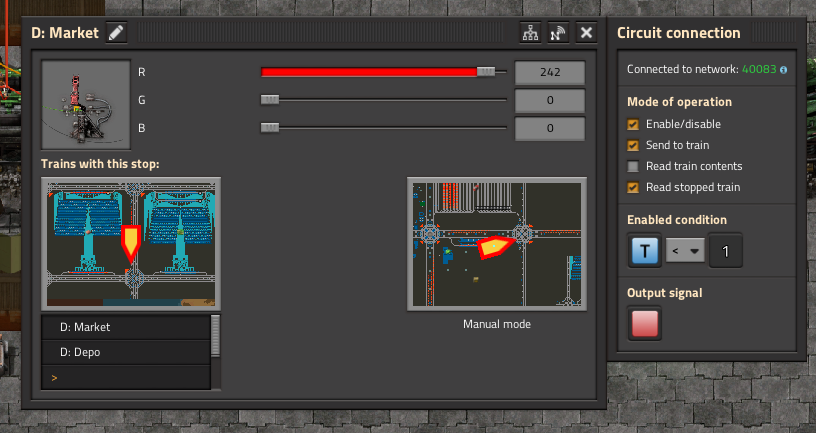The height and width of the screenshot is (433, 816).
Task: Open the T signal selector in Enabled condition
Action: coord(644,251)
